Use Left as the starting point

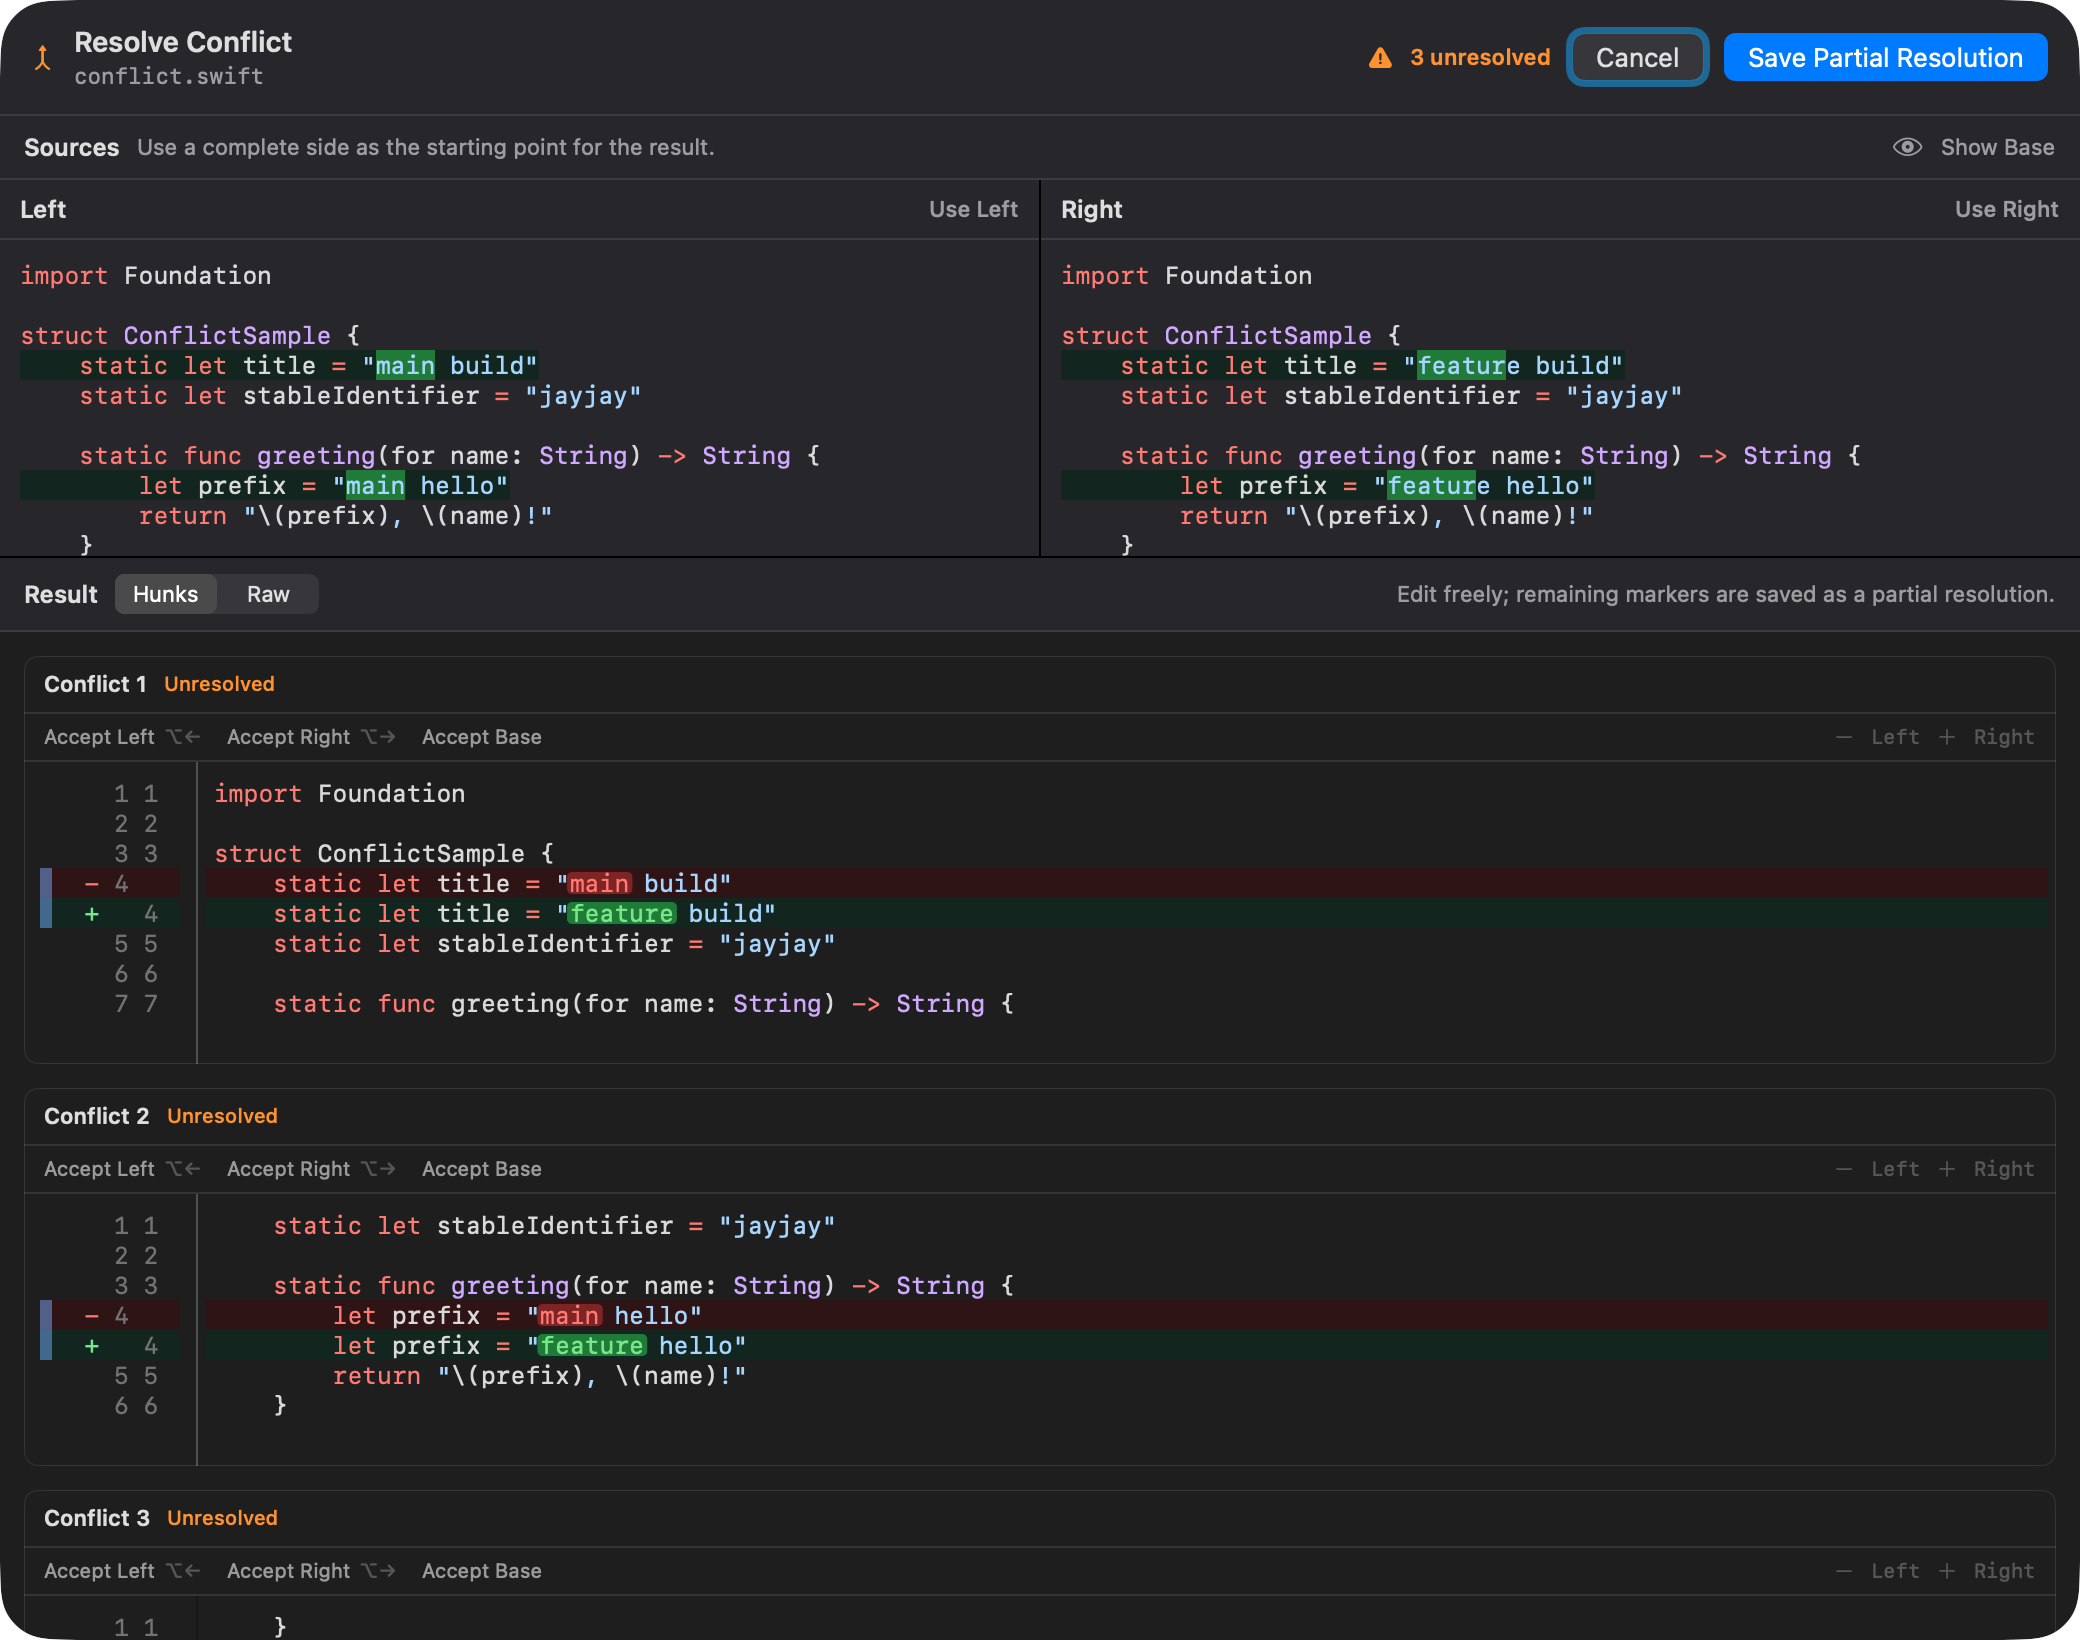click(973, 209)
